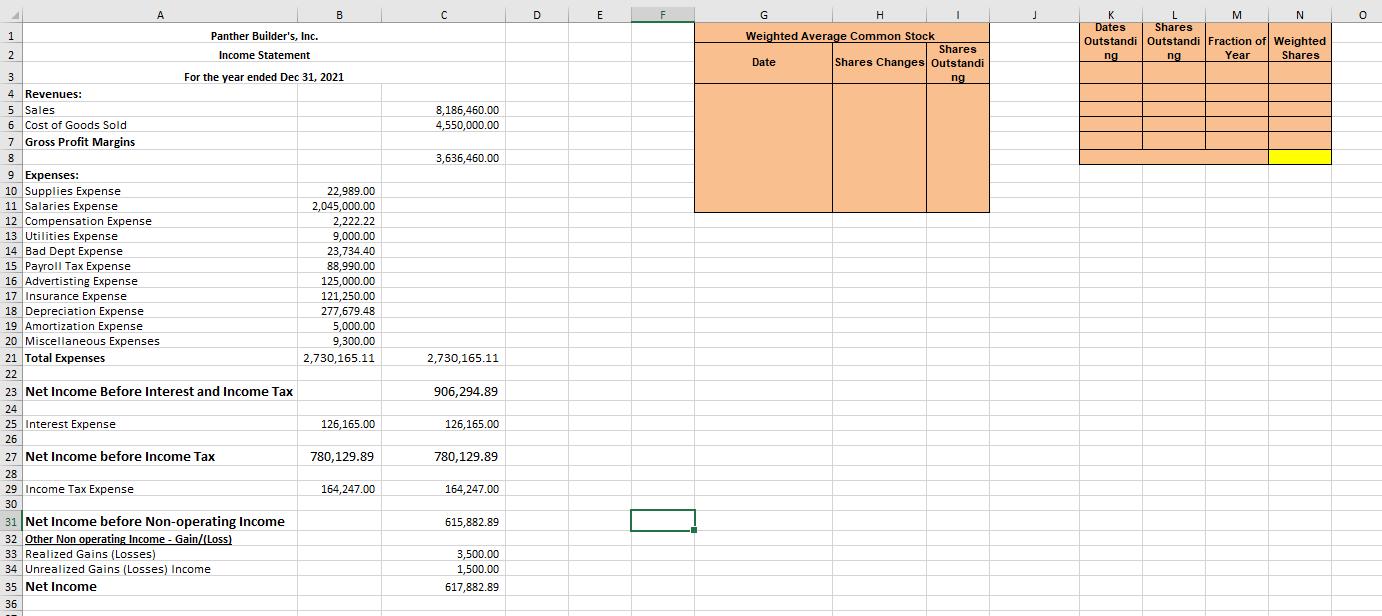The width and height of the screenshot is (1382, 616).
Task: Click the Fraction of Year header cell
Action: click(x=1236, y=41)
